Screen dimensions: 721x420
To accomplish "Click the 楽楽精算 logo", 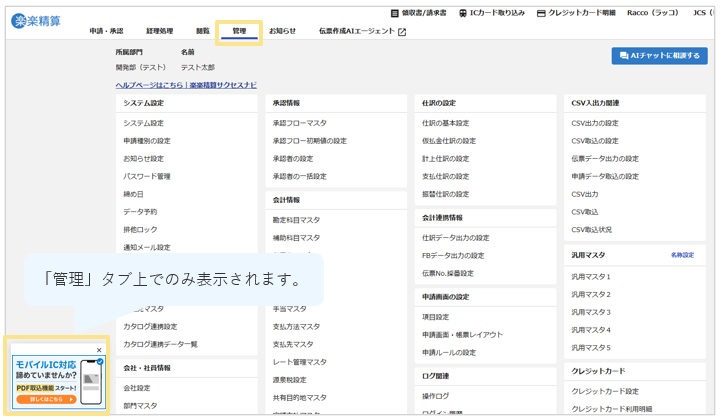I will click(36, 21).
